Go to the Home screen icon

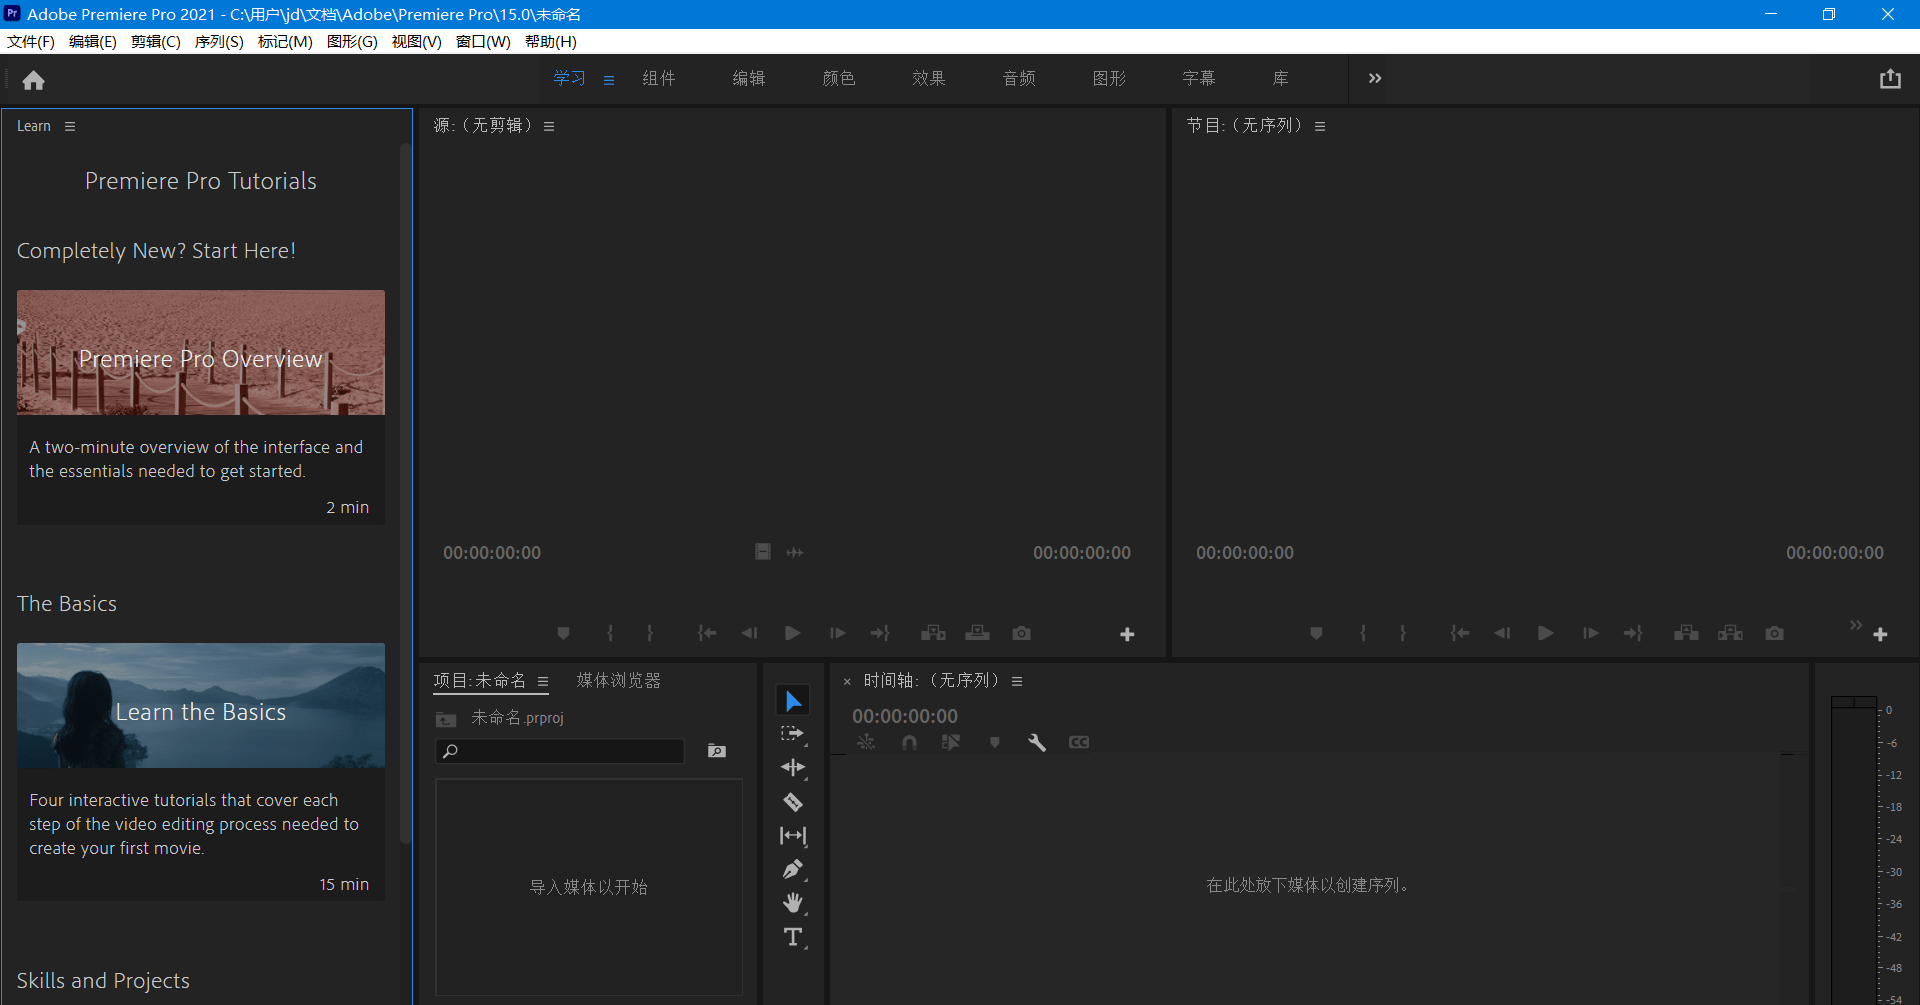click(x=33, y=80)
